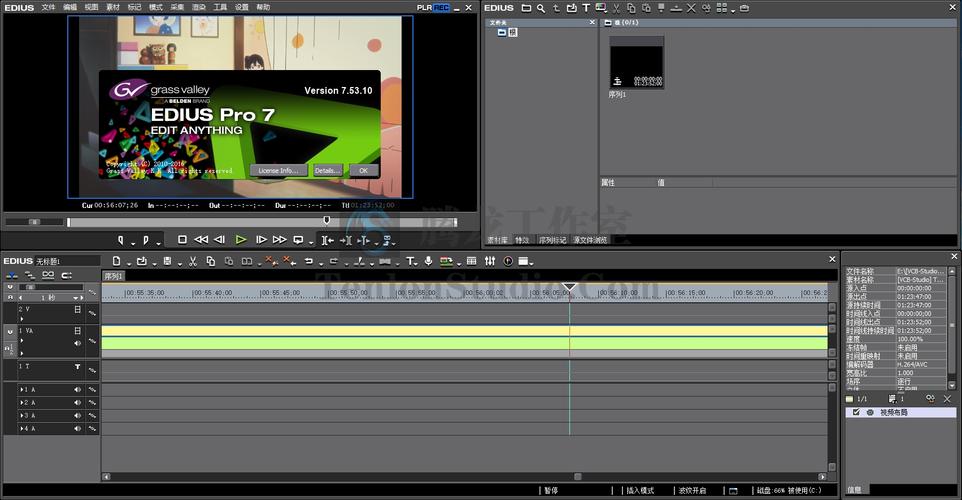Click the Redo arrow in timeline toolbar
This screenshot has height=500, width=962.
click(334, 261)
